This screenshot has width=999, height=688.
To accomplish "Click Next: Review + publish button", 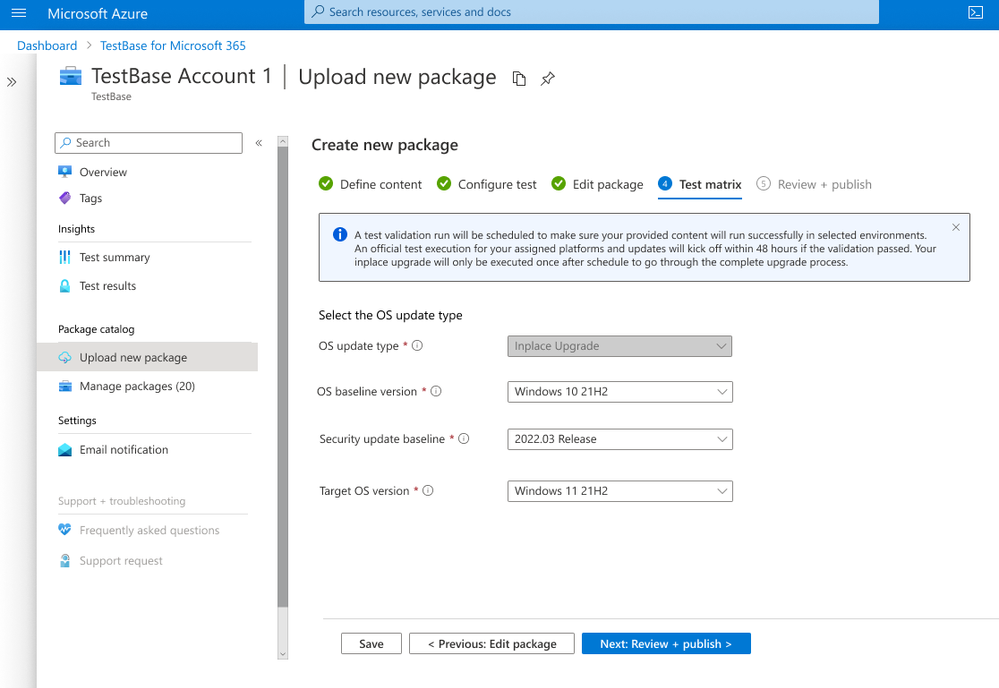I will 666,643.
